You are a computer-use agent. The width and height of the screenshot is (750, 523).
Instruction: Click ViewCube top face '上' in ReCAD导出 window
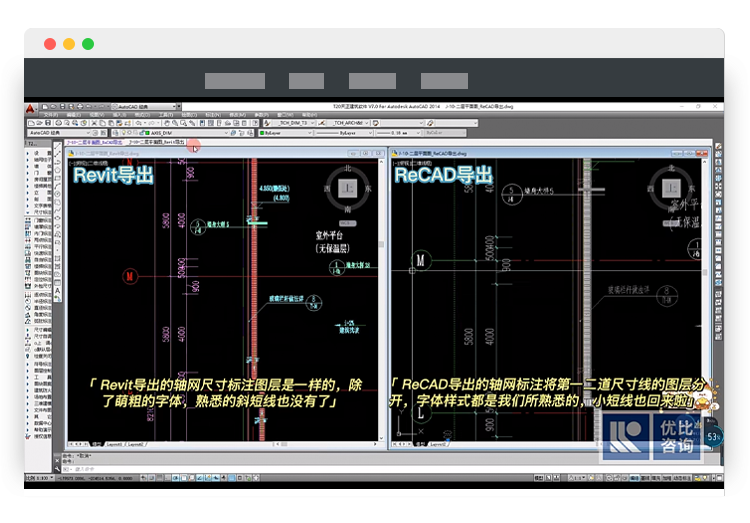click(x=671, y=188)
